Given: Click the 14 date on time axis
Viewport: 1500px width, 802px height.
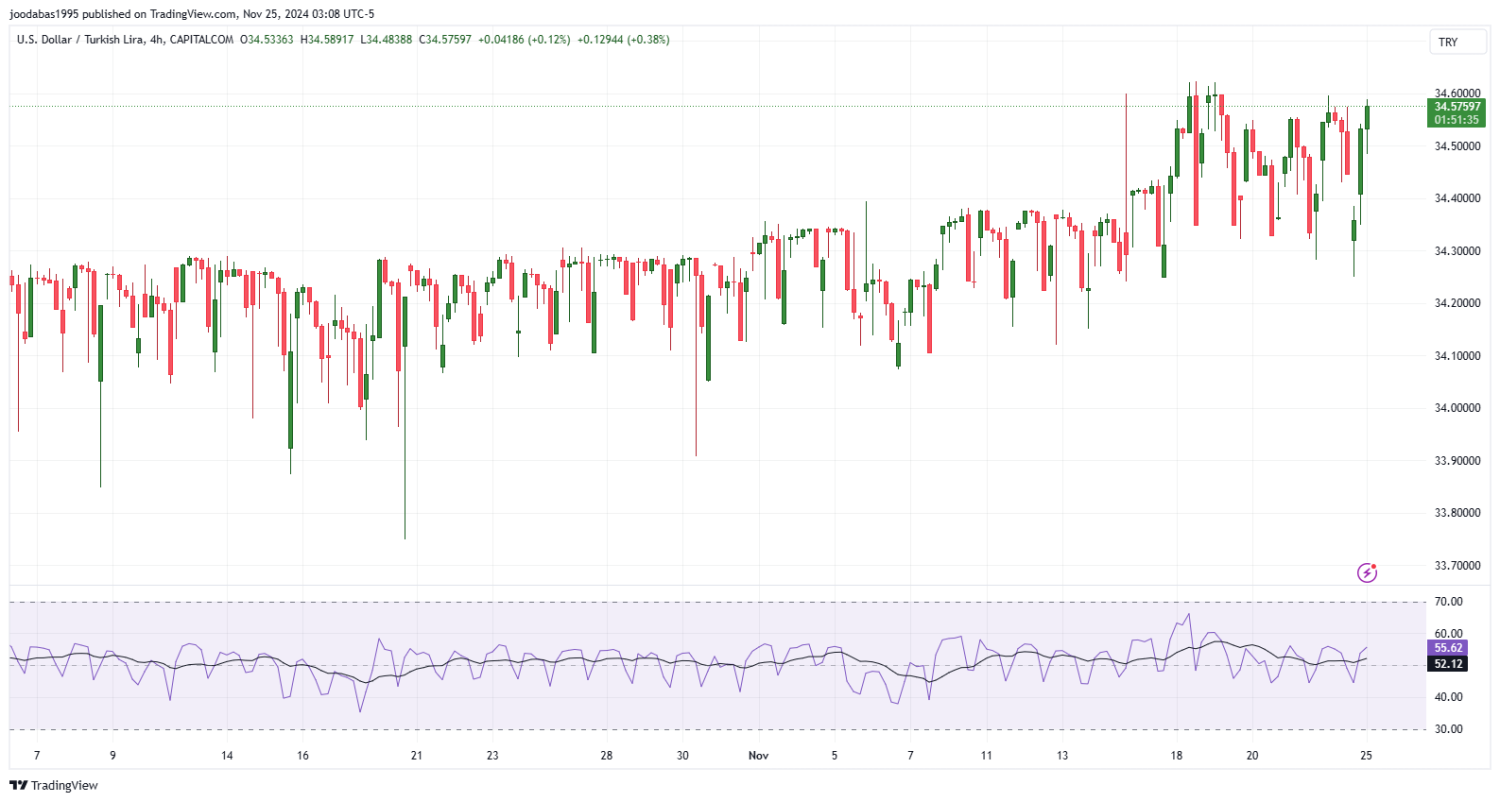Looking at the screenshot, I should click(227, 756).
